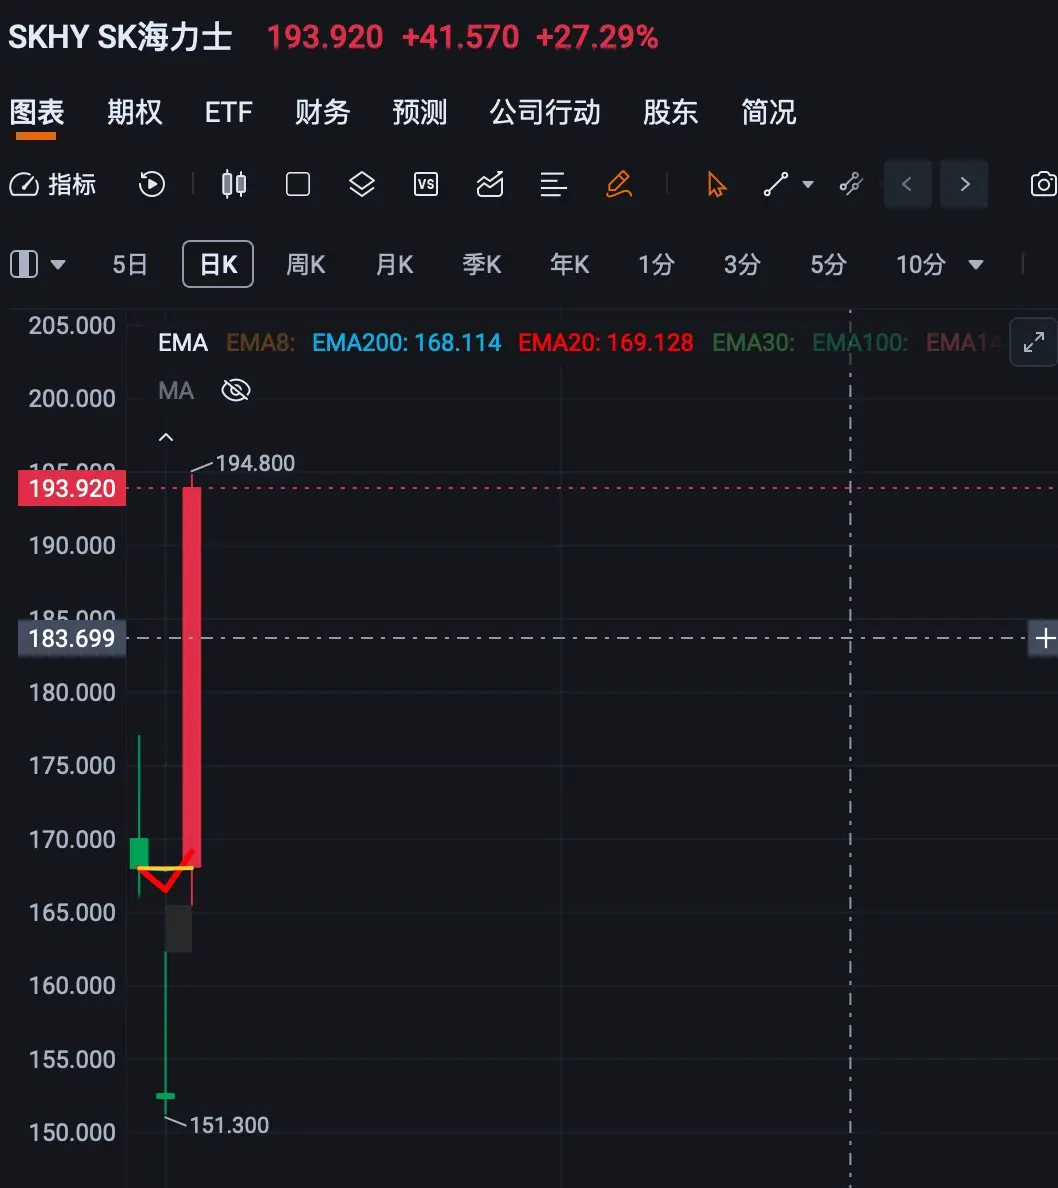Click the EMA100 legend entry
1058x1188 pixels.
tap(859, 342)
